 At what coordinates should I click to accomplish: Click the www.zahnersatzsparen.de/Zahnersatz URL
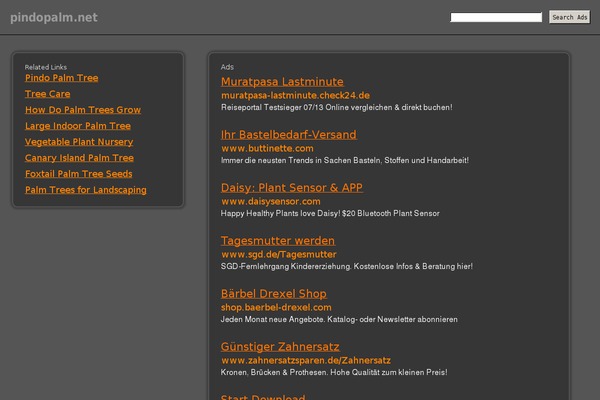coord(306,360)
